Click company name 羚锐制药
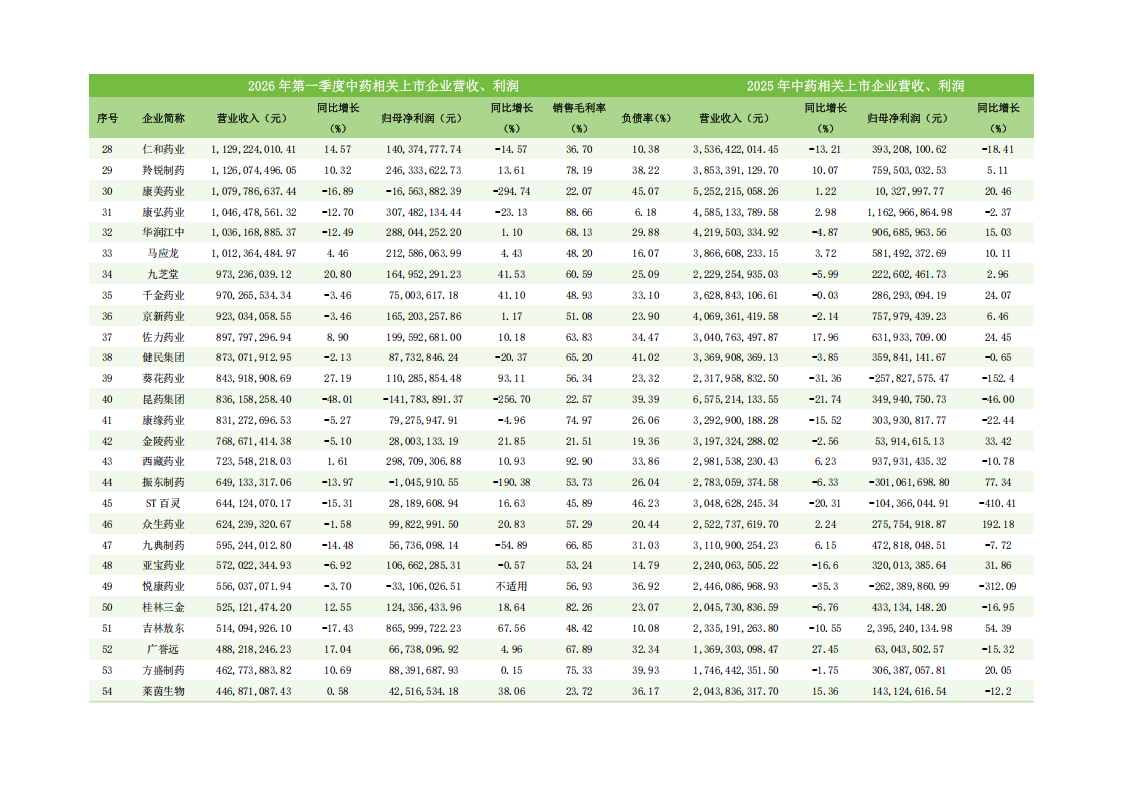The width and height of the screenshot is (1123, 794). pos(163,170)
